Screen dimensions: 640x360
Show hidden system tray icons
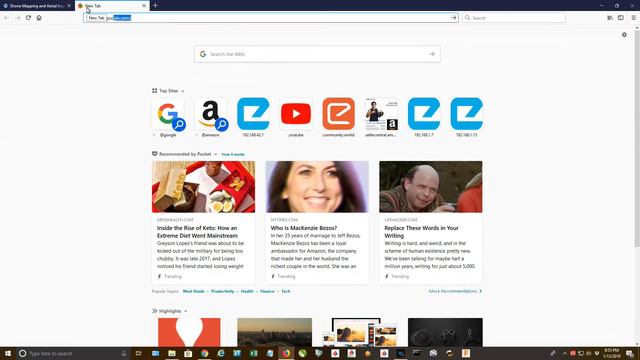565,353
